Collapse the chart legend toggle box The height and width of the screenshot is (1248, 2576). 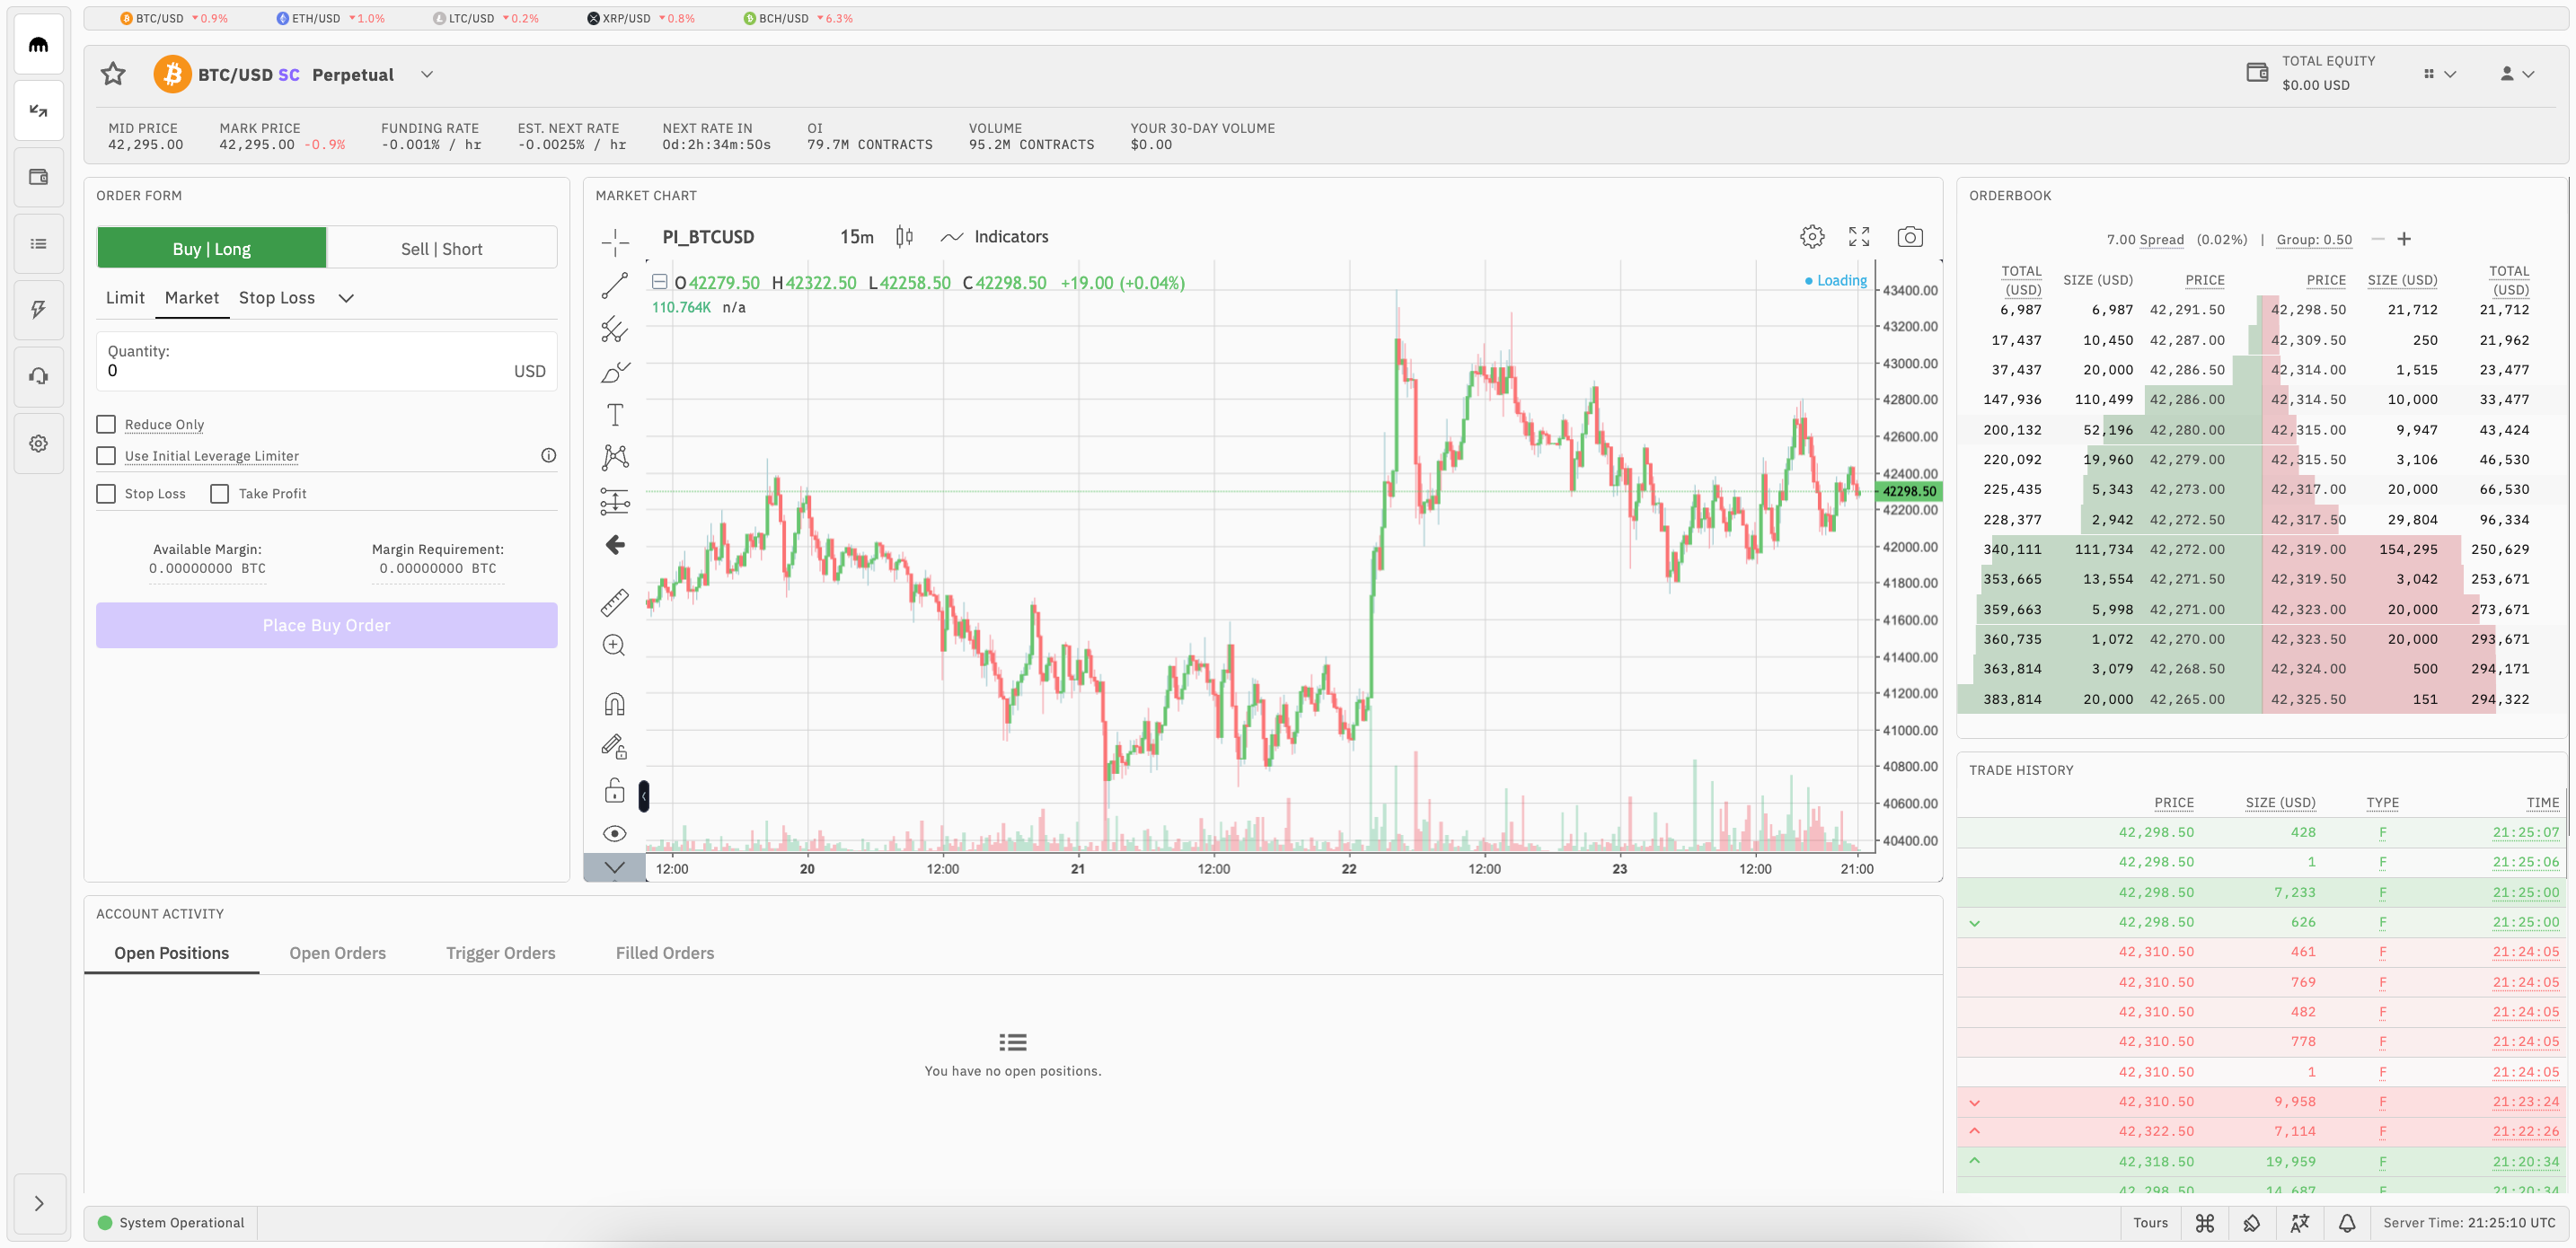pyautogui.click(x=660, y=282)
